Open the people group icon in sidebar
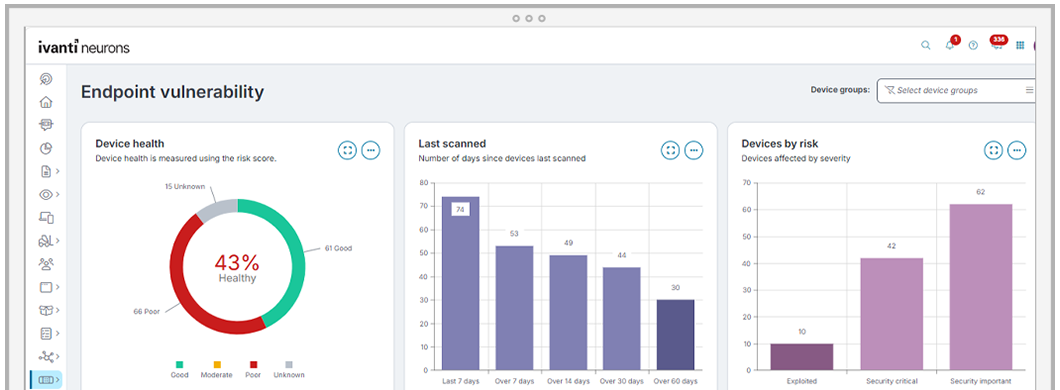This screenshot has height=390, width=1060. click(x=46, y=264)
